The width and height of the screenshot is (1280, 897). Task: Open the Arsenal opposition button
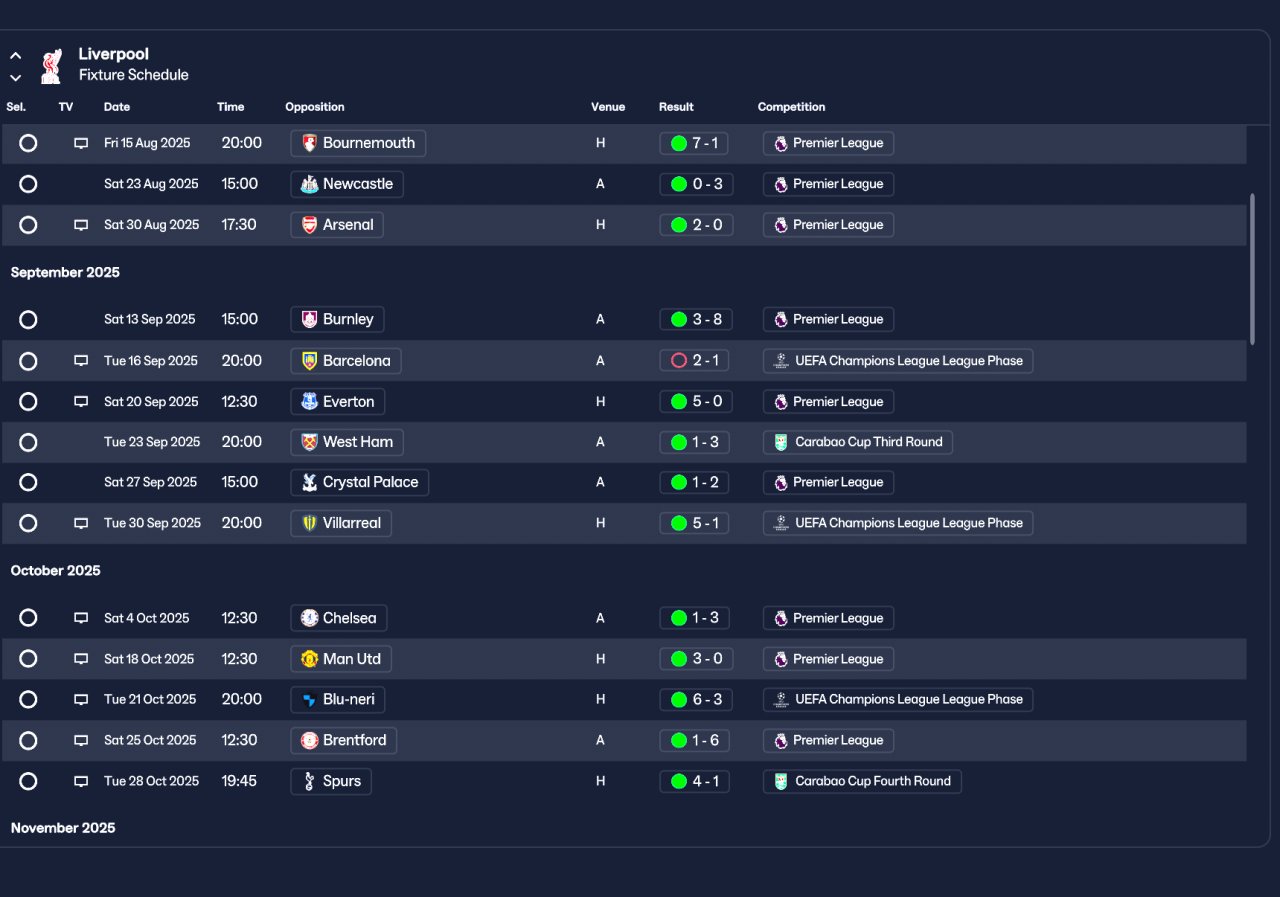click(x=337, y=225)
